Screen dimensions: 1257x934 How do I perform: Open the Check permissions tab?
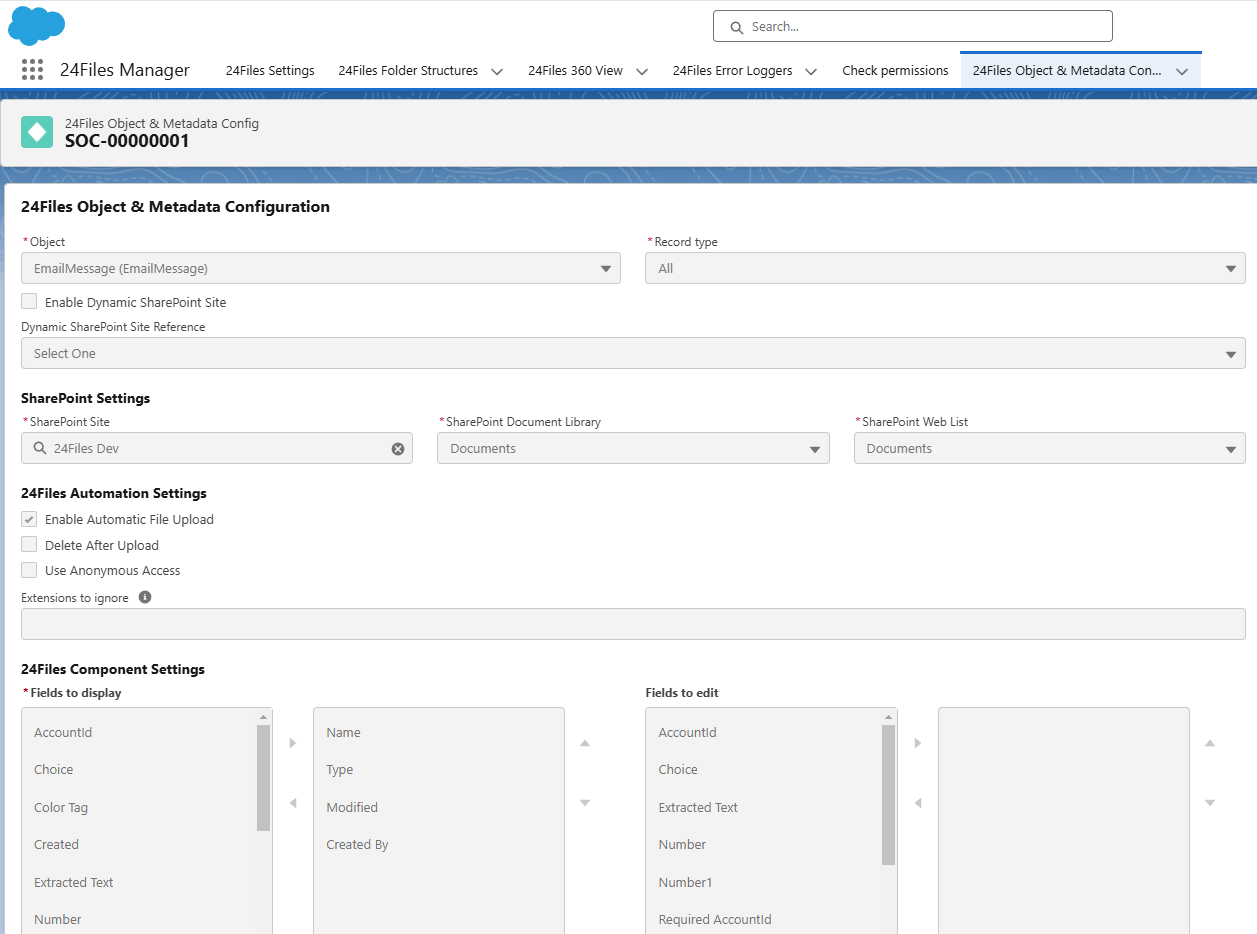tap(895, 71)
